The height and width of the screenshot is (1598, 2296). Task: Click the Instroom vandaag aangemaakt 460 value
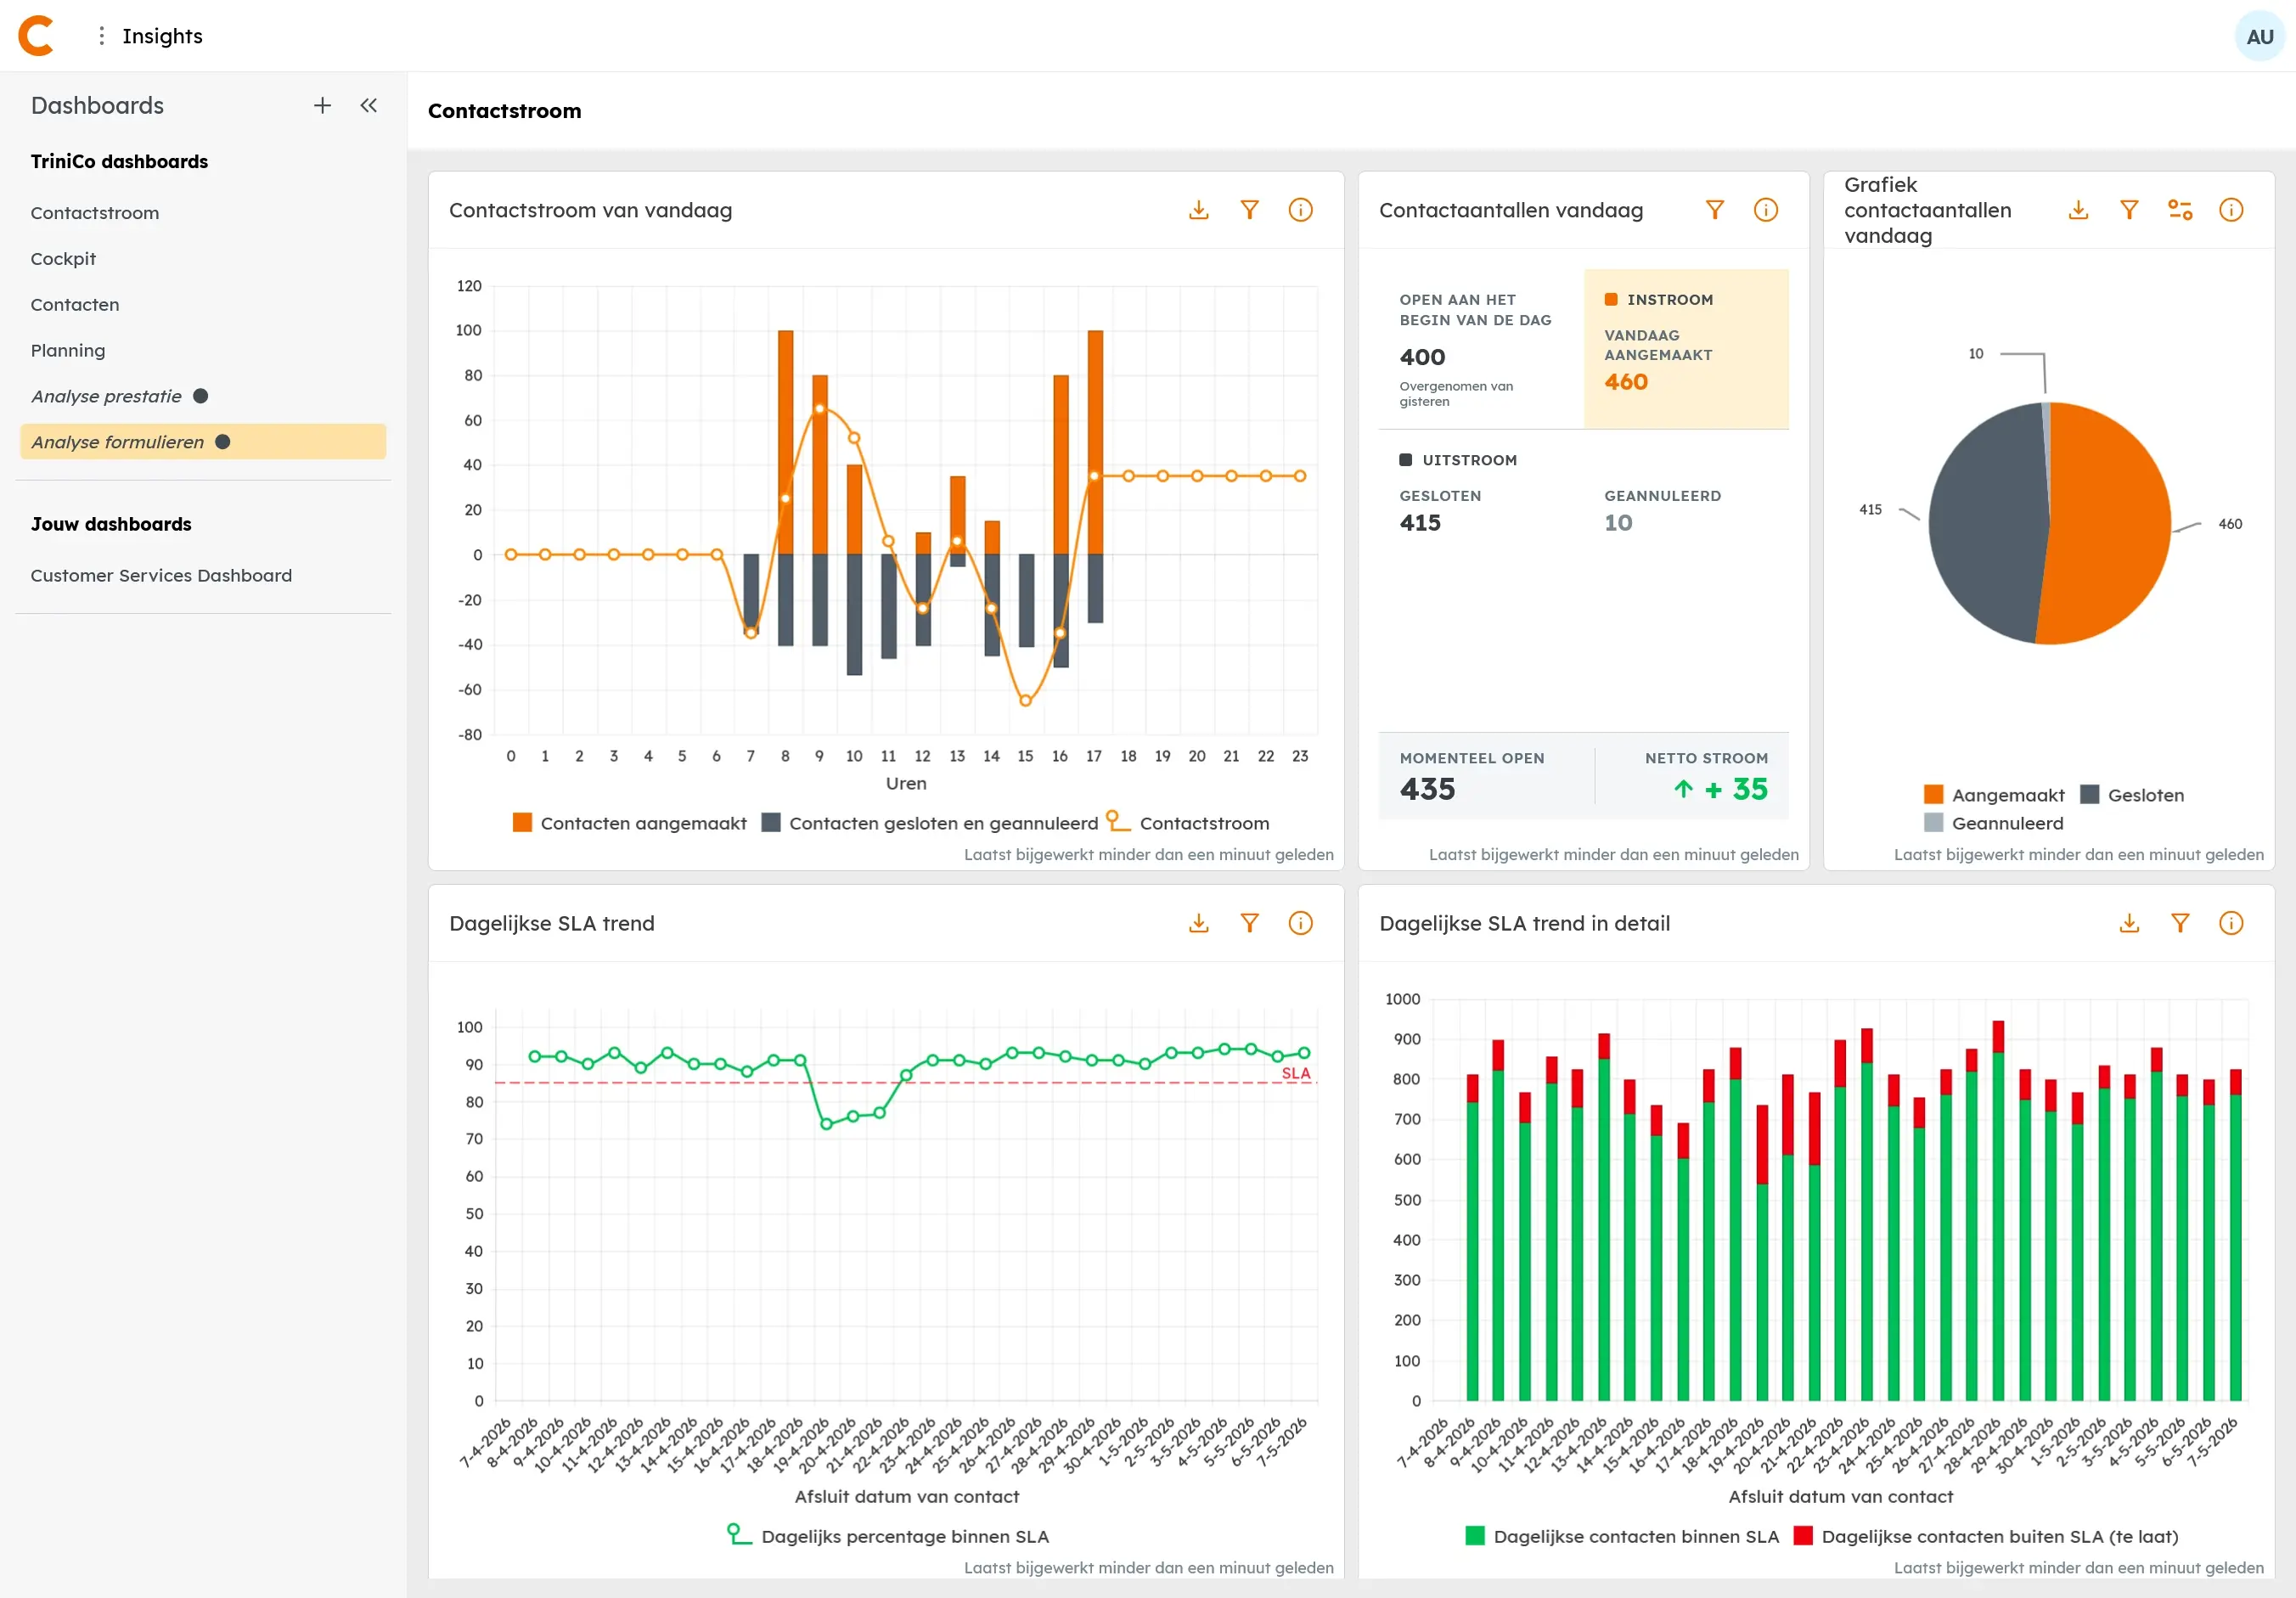[x=1626, y=382]
